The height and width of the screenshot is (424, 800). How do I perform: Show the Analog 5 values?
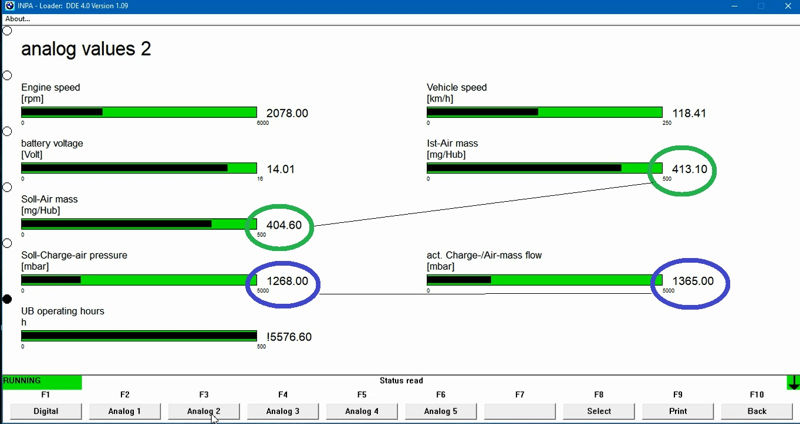pos(440,411)
